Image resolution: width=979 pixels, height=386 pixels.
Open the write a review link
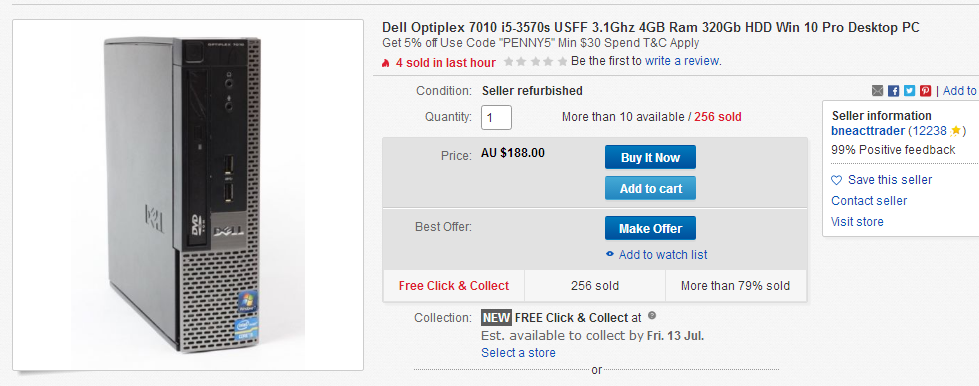tap(682, 61)
